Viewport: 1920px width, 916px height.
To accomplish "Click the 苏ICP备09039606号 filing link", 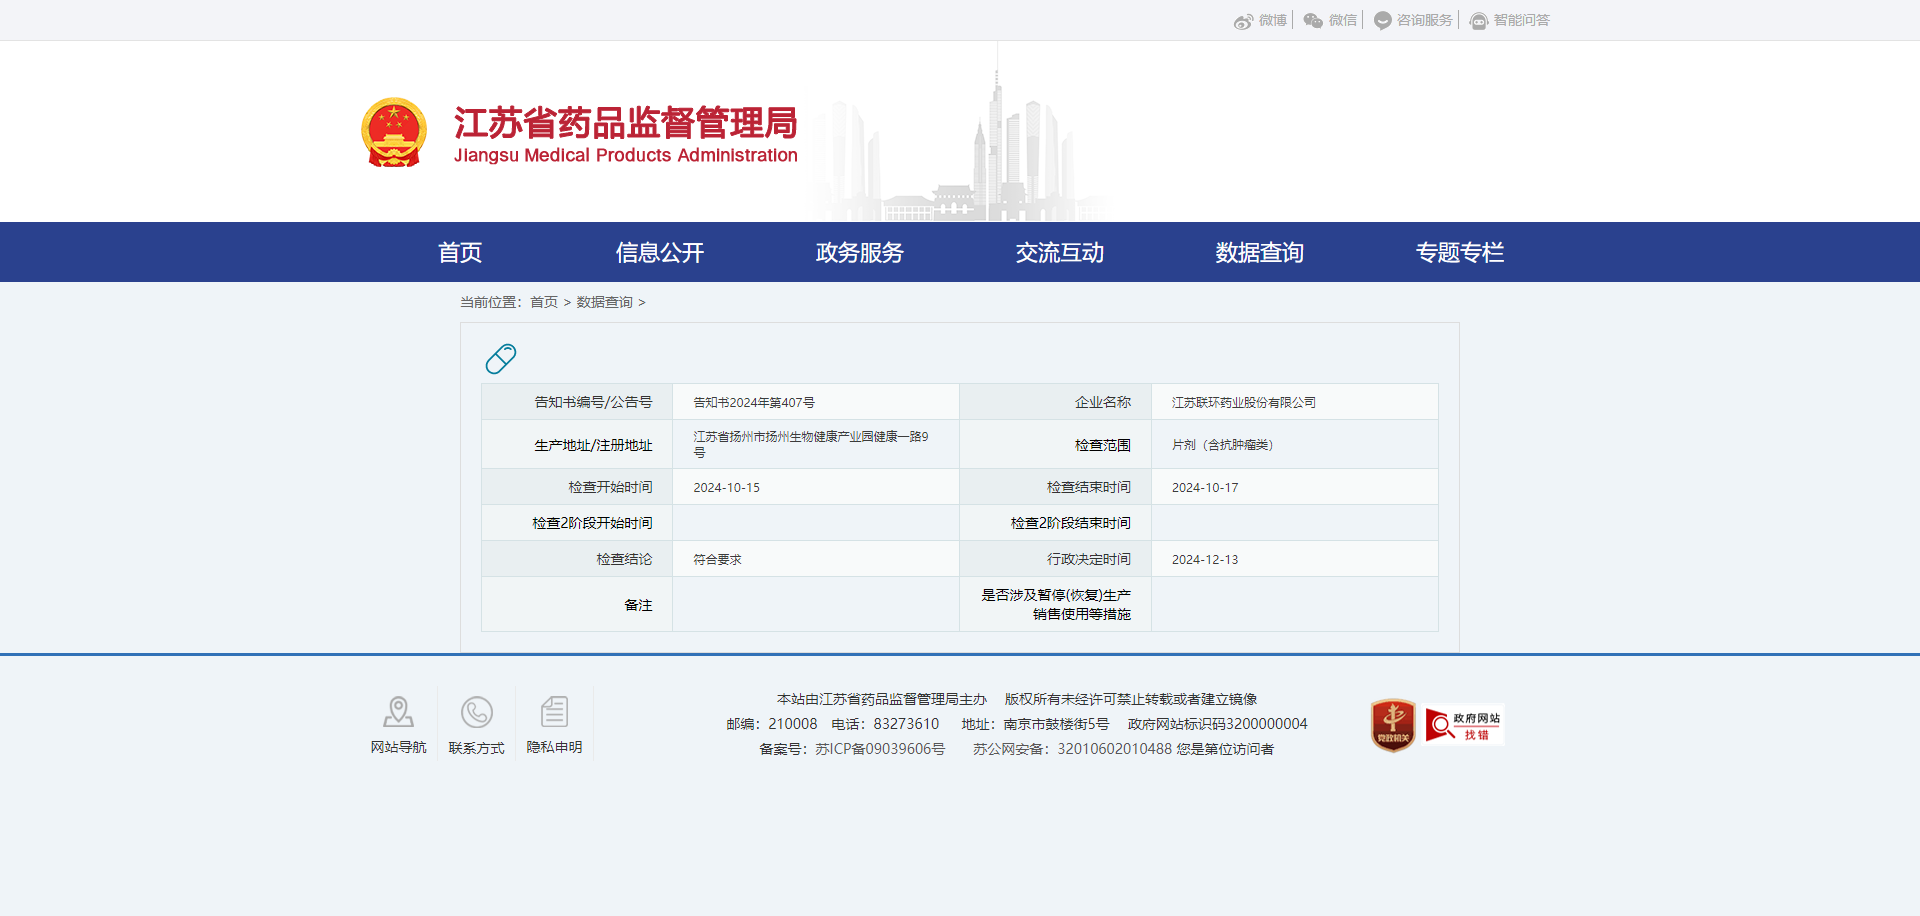I will [881, 748].
